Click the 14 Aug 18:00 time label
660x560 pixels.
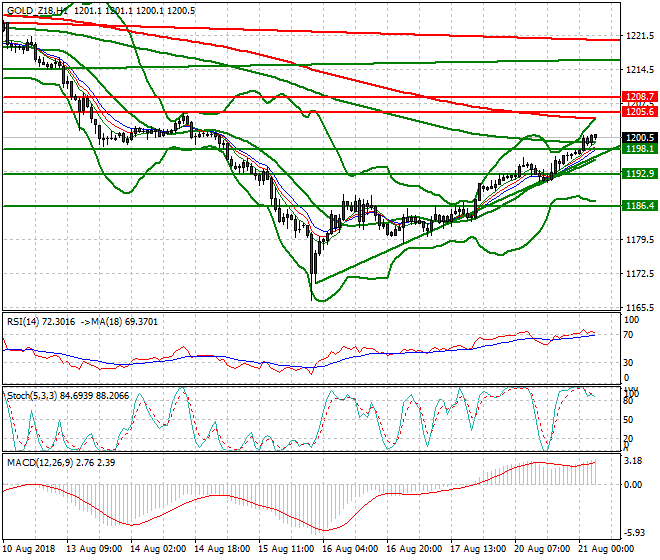(222, 549)
